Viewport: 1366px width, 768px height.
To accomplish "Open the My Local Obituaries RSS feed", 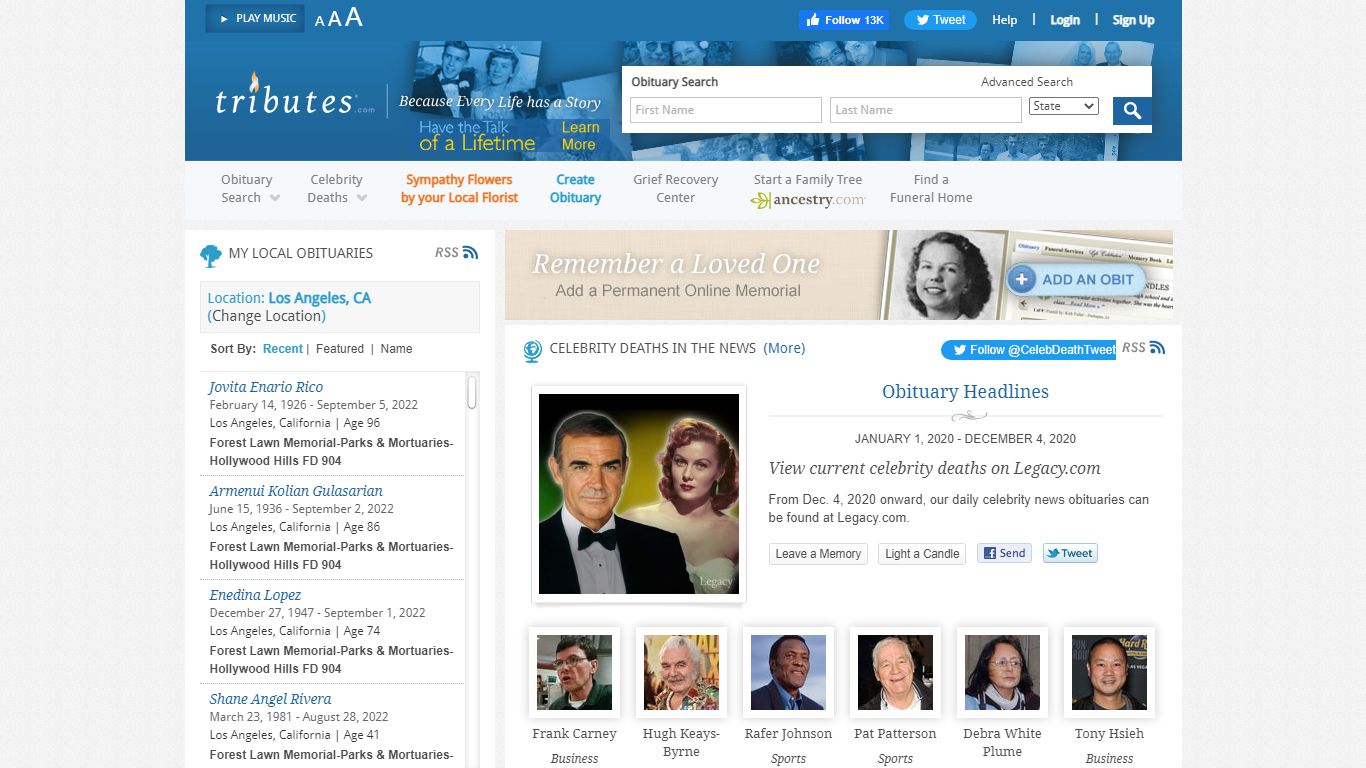I will [457, 253].
